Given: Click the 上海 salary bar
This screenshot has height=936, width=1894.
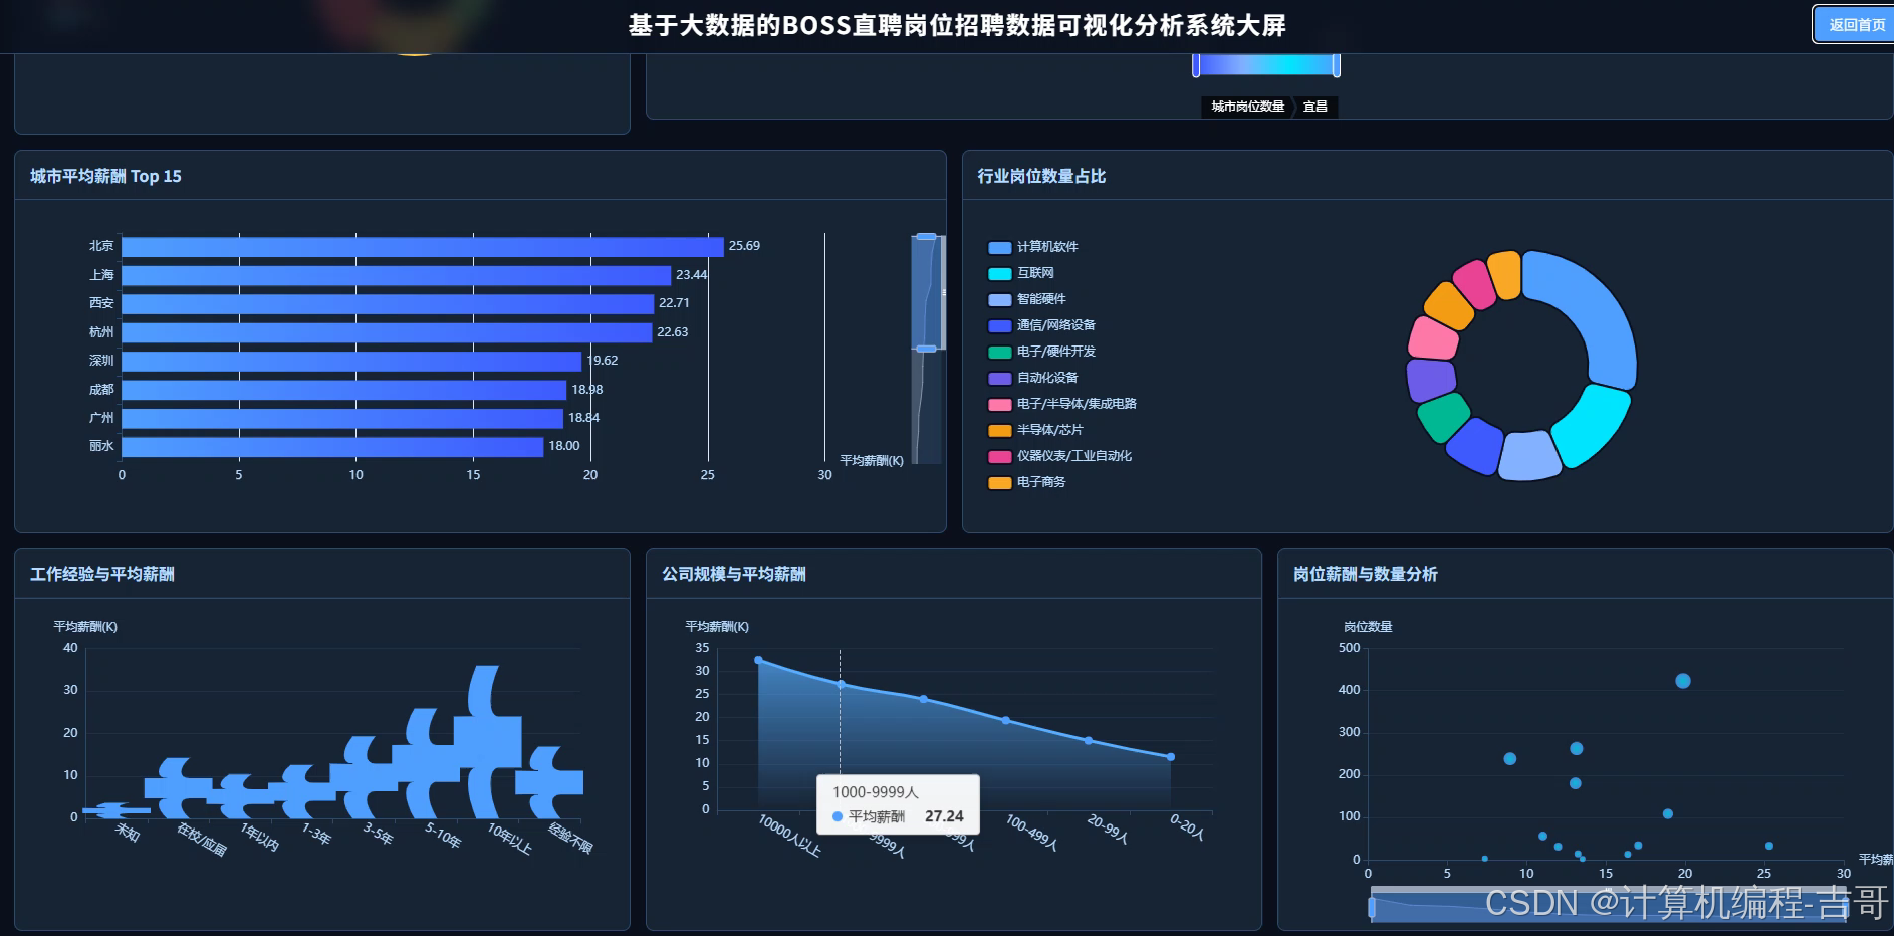Looking at the screenshot, I should [397, 275].
